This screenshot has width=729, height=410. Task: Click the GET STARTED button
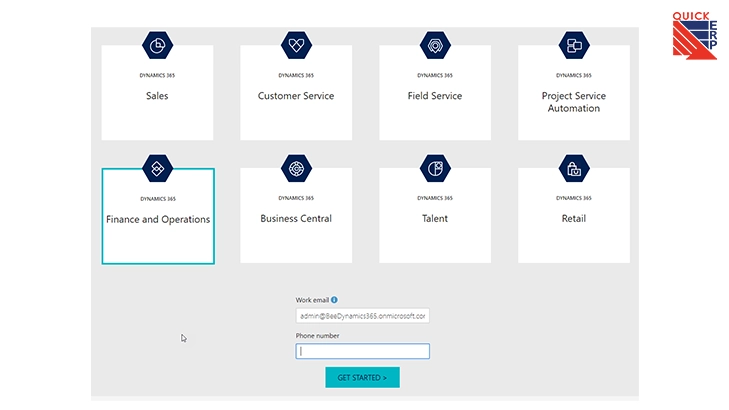363,377
